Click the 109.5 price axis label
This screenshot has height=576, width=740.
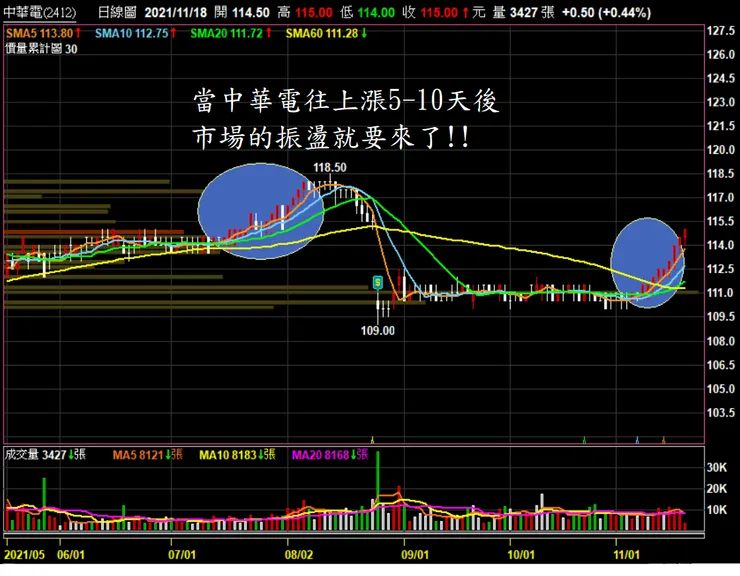721,316
